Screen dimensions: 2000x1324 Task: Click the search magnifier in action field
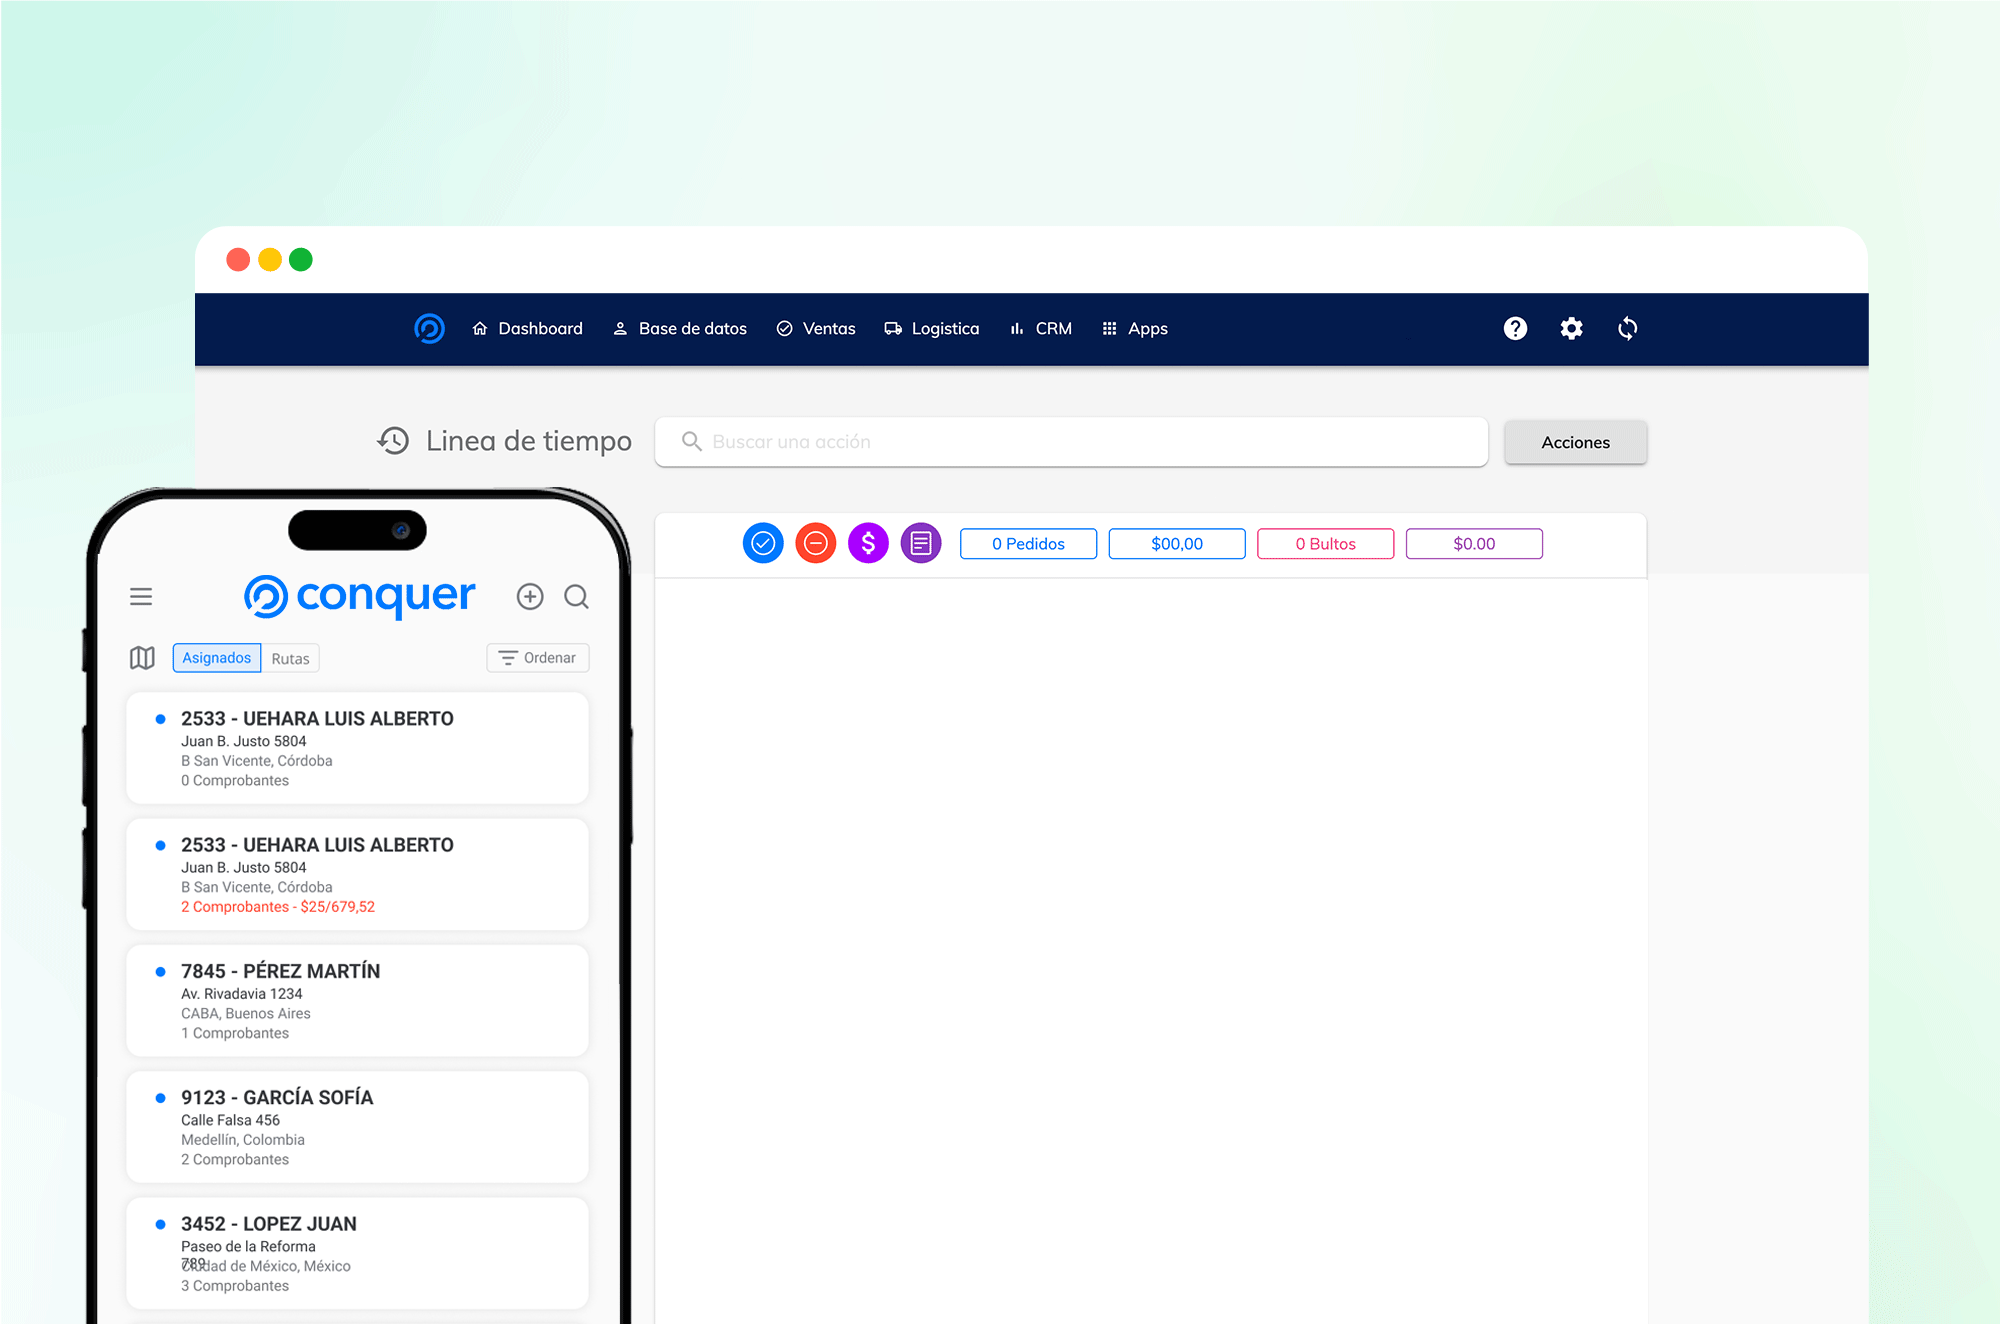coord(691,441)
